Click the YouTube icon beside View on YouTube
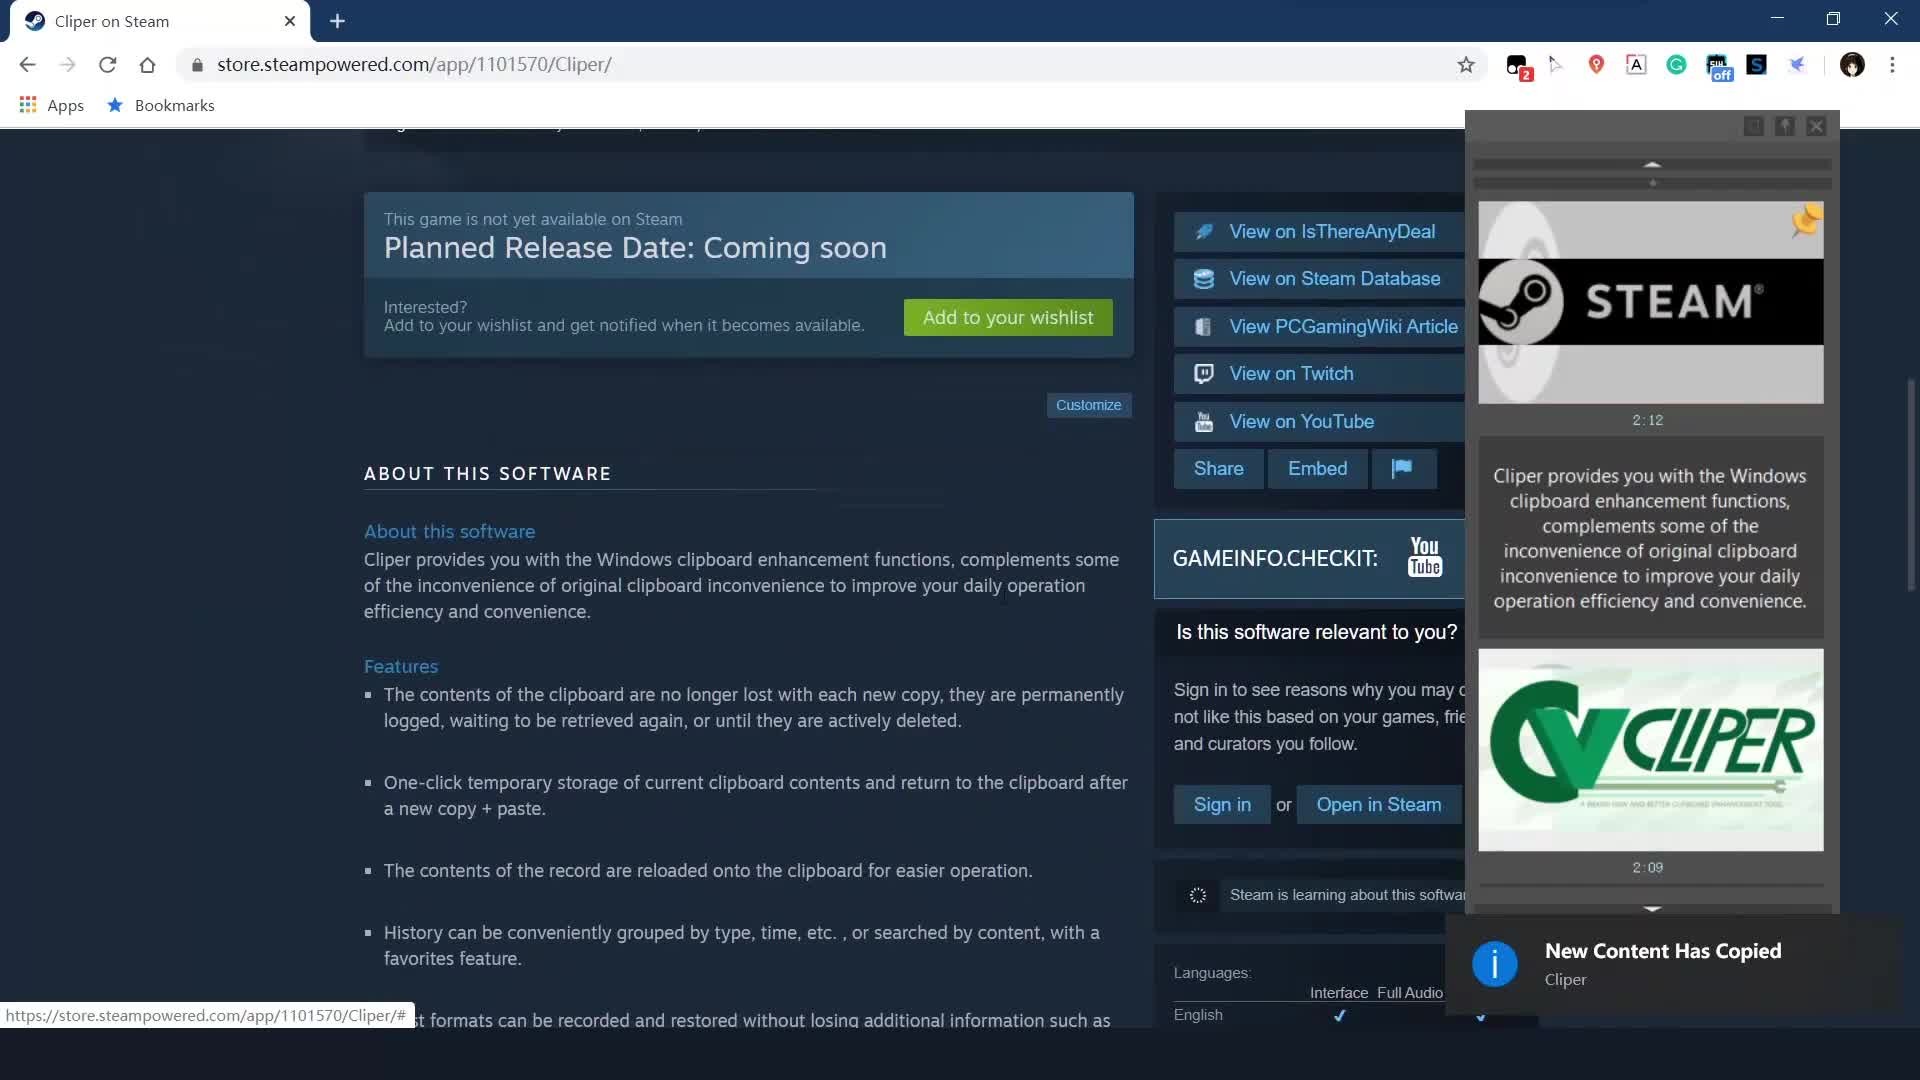 1204,422
